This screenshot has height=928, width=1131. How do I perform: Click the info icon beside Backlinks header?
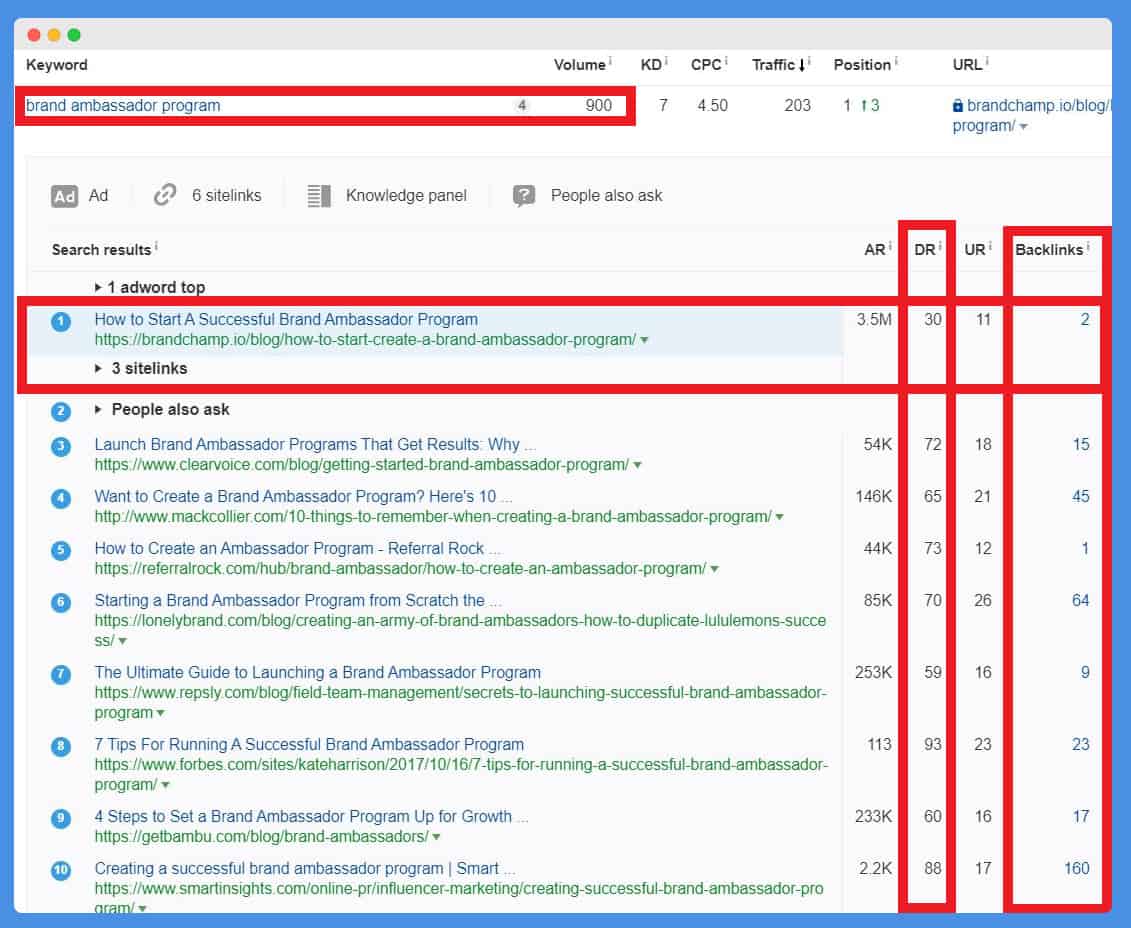(1088, 247)
